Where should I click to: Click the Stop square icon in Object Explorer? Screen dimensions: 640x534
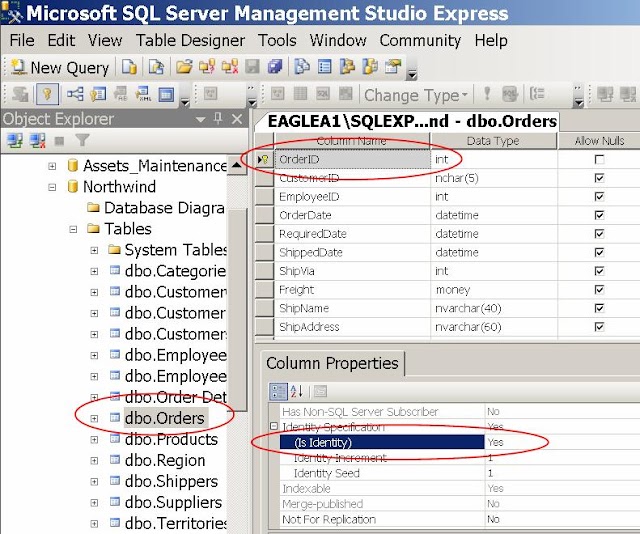(x=59, y=141)
